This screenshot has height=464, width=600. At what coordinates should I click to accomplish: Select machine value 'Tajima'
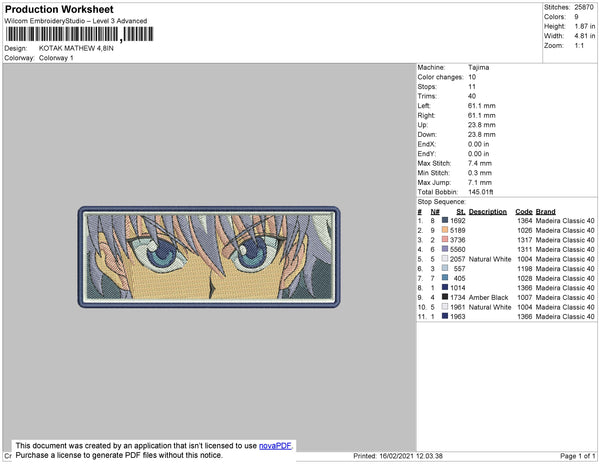(478, 67)
